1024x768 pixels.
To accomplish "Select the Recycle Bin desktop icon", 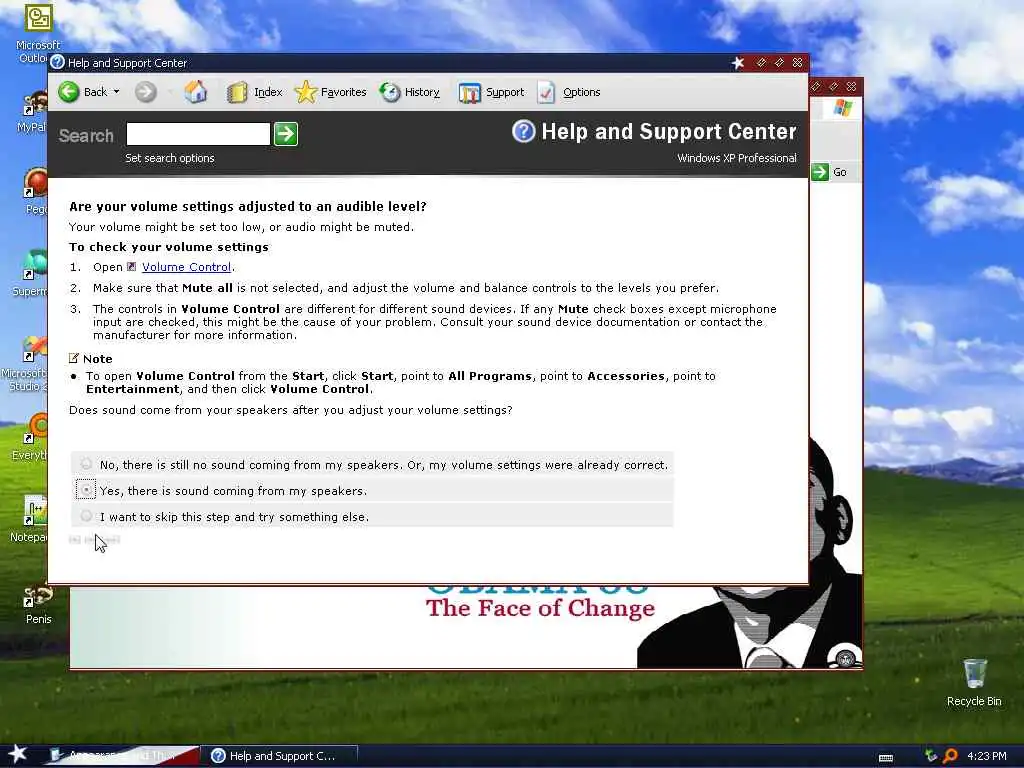I will (x=974, y=682).
